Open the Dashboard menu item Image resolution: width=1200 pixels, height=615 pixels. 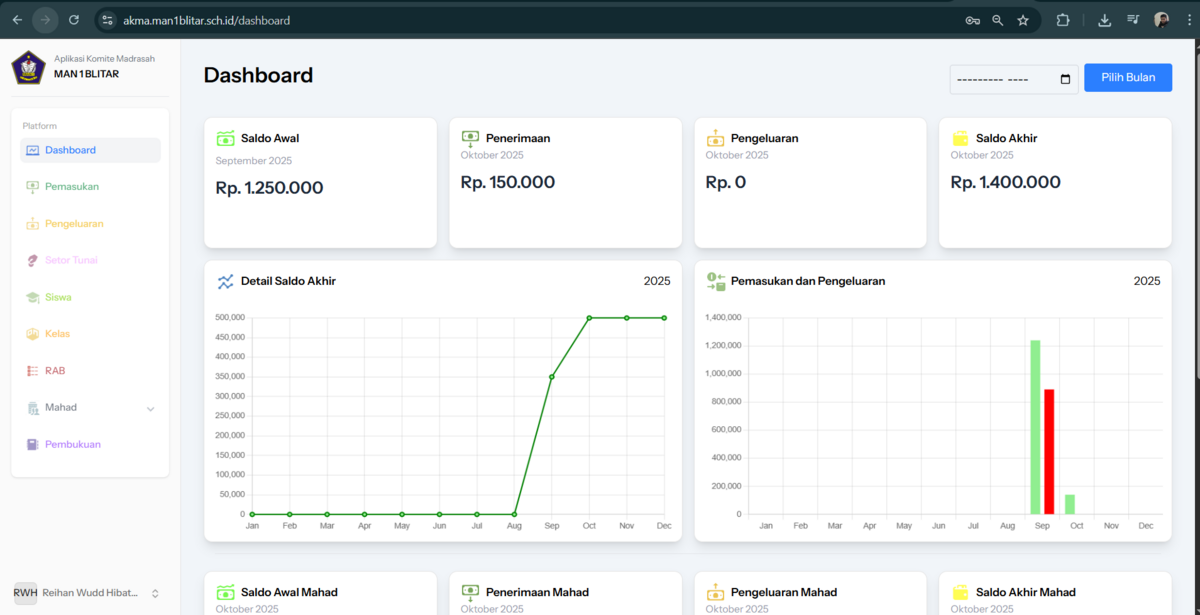point(70,150)
